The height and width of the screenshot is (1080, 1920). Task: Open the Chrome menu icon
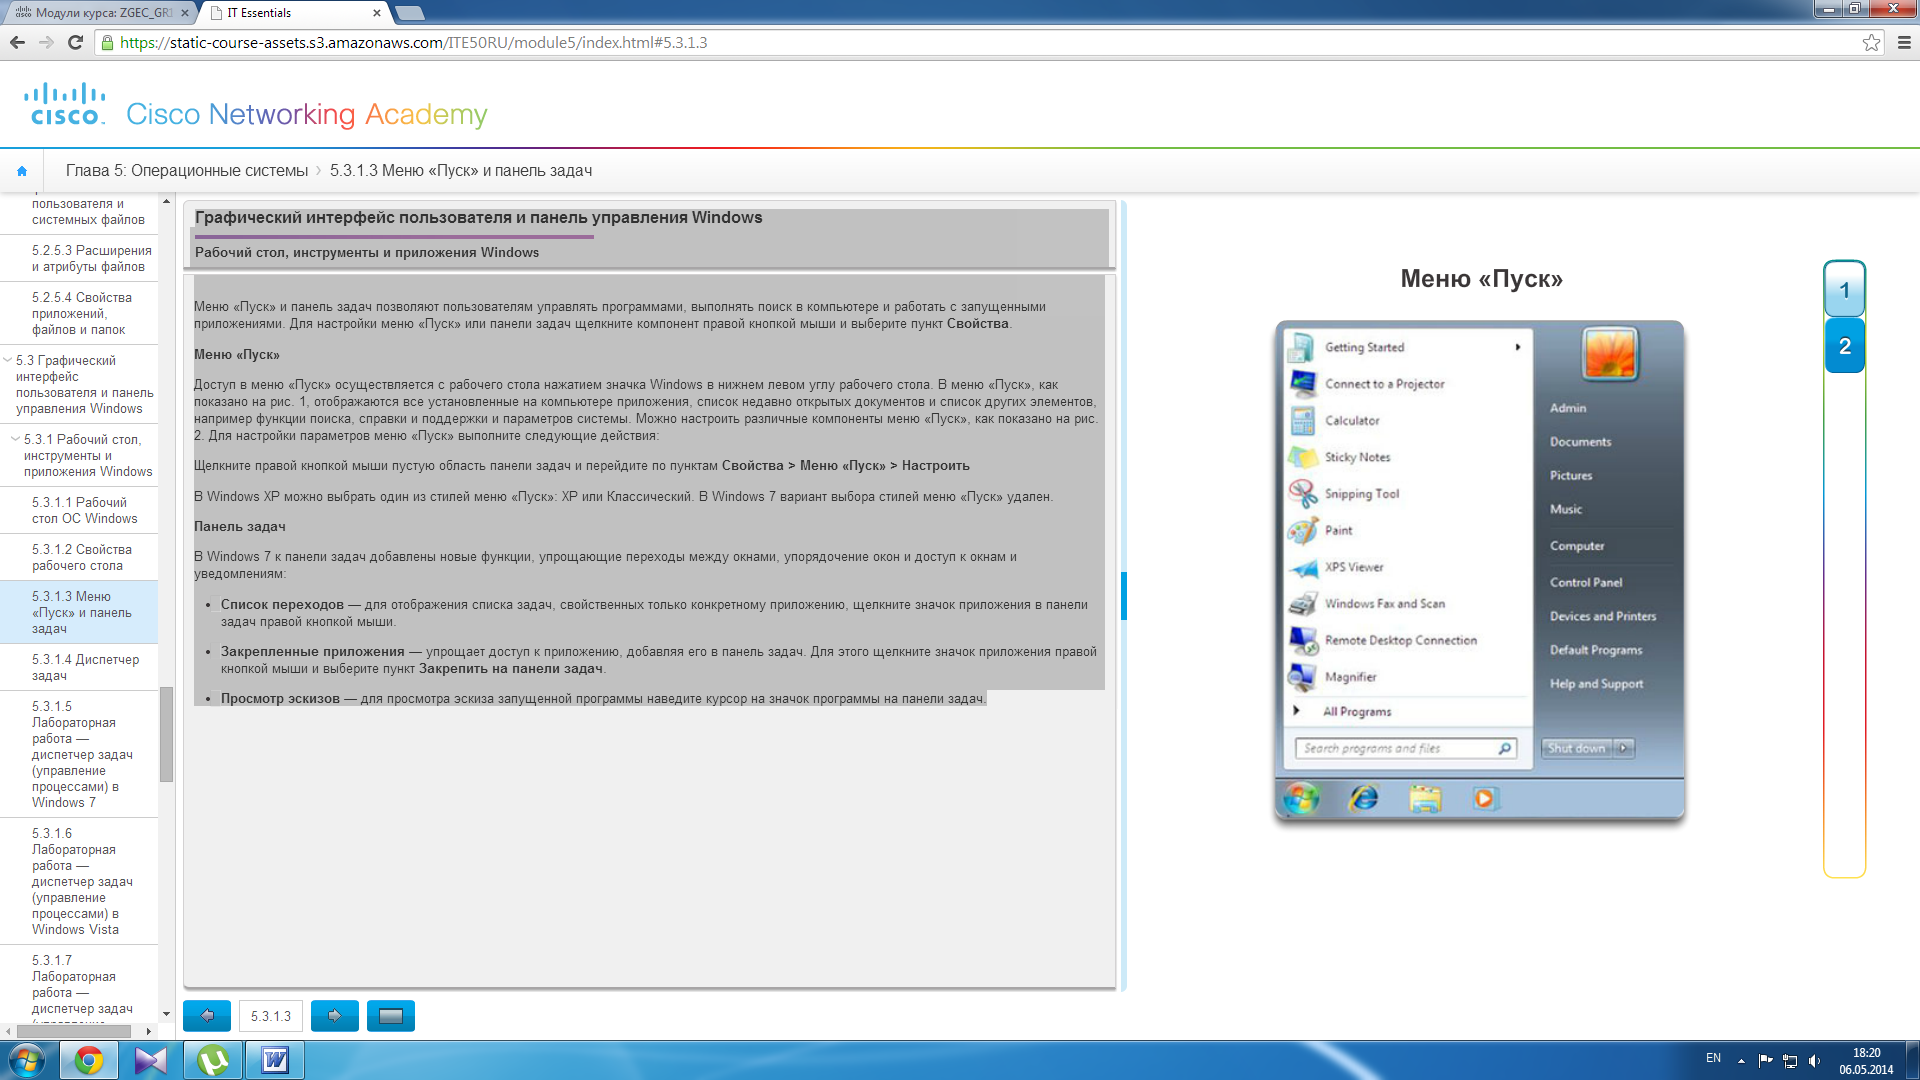coord(1904,42)
